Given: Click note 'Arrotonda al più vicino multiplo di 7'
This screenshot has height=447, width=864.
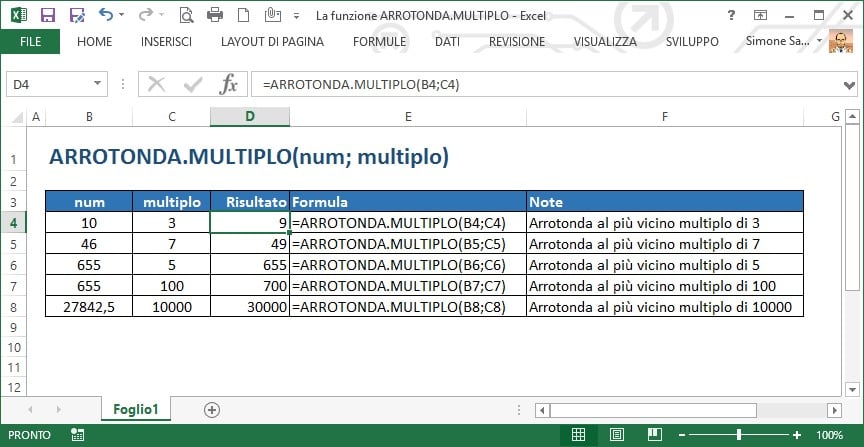Looking at the screenshot, I should point(644,244).
